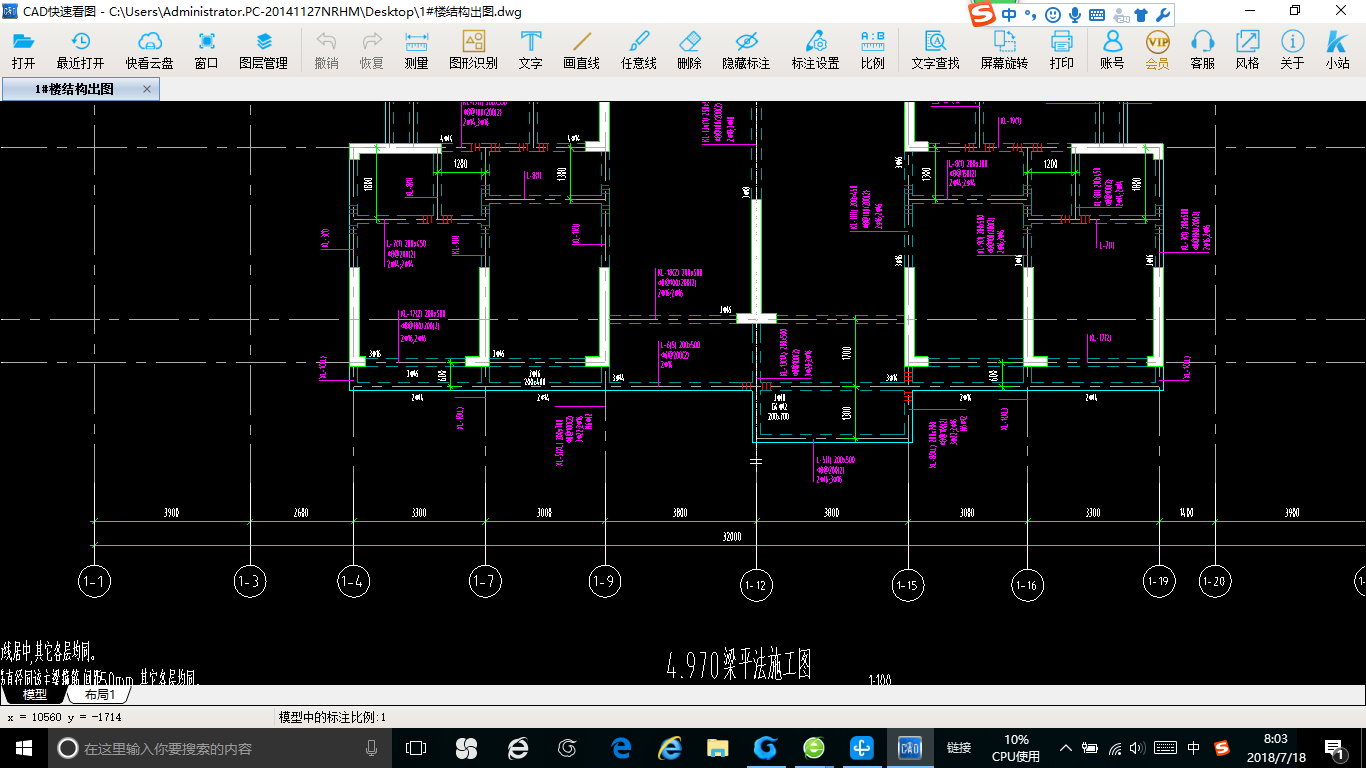Select the 画直线 draw line tool
This screenshot has width=1366, height=768.
pyautogui.click(x=581, y=49)
